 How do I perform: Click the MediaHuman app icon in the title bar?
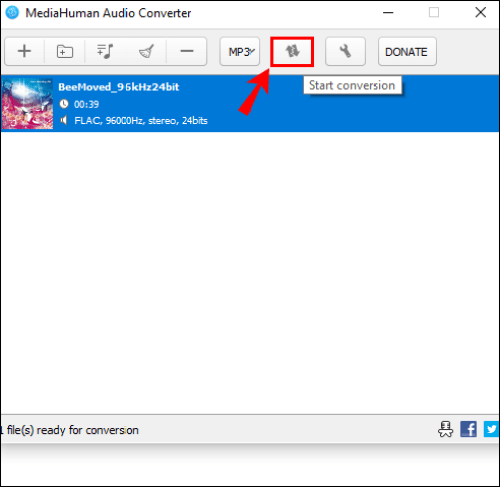12,13
